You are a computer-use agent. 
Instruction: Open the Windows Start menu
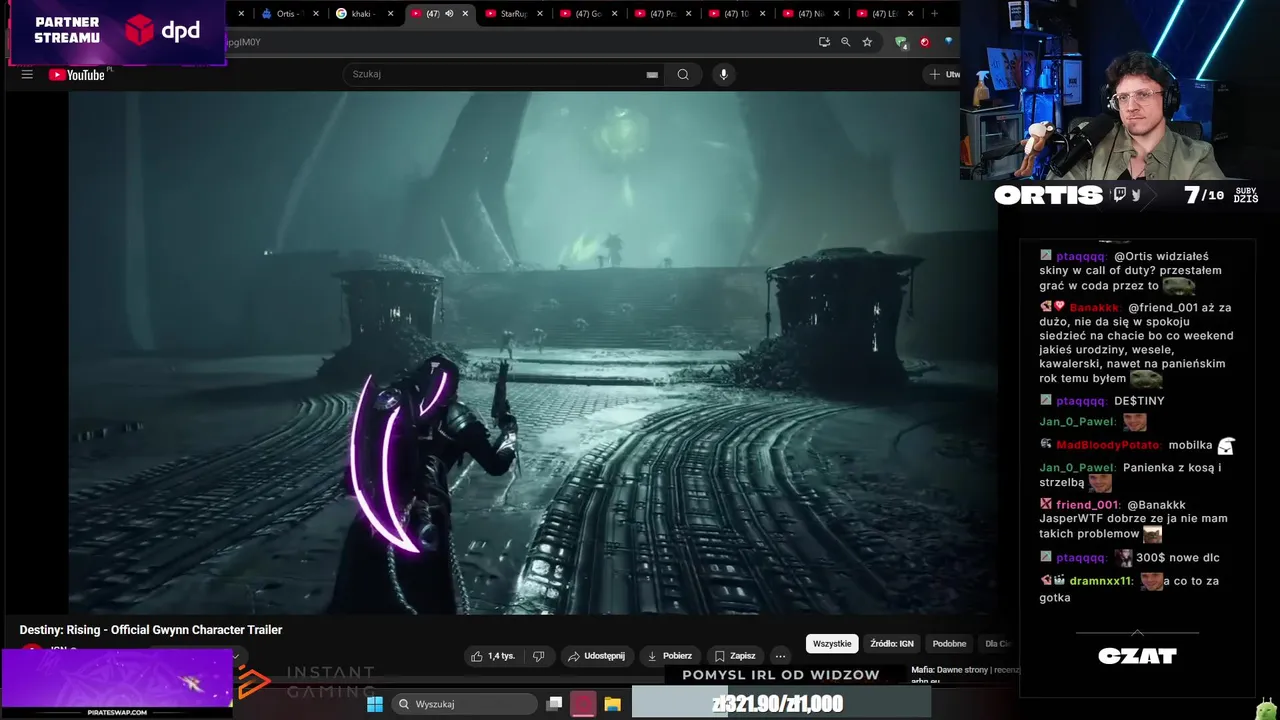(375, 704)
